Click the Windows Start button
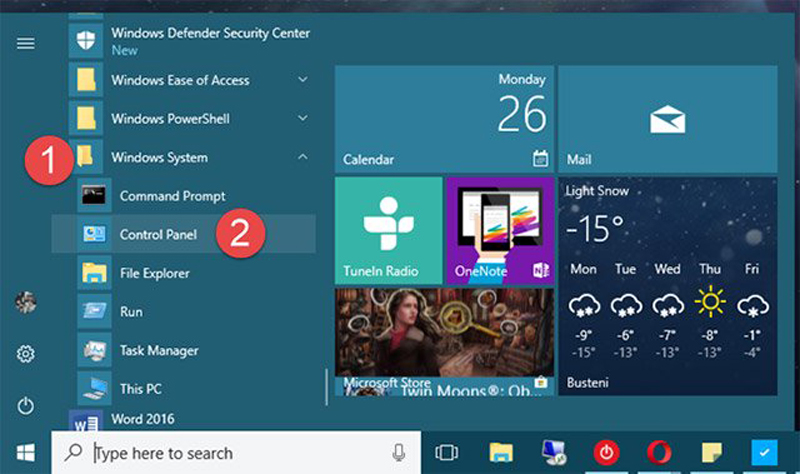Image resolution: width=800 pixels, height=474 pixels. (24, 453)
